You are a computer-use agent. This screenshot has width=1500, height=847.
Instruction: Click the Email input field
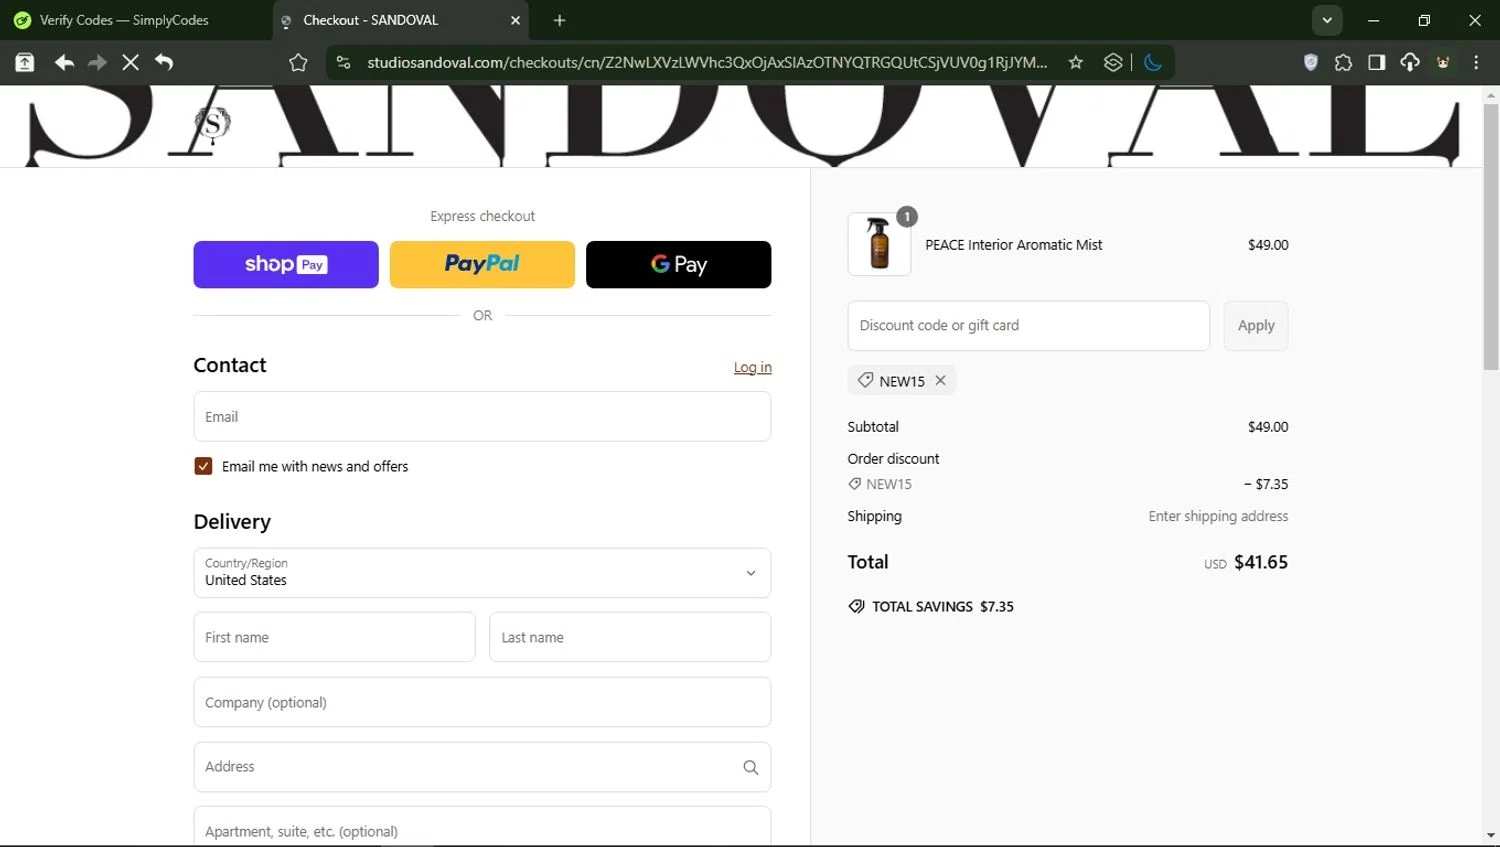tap(482, 416)
